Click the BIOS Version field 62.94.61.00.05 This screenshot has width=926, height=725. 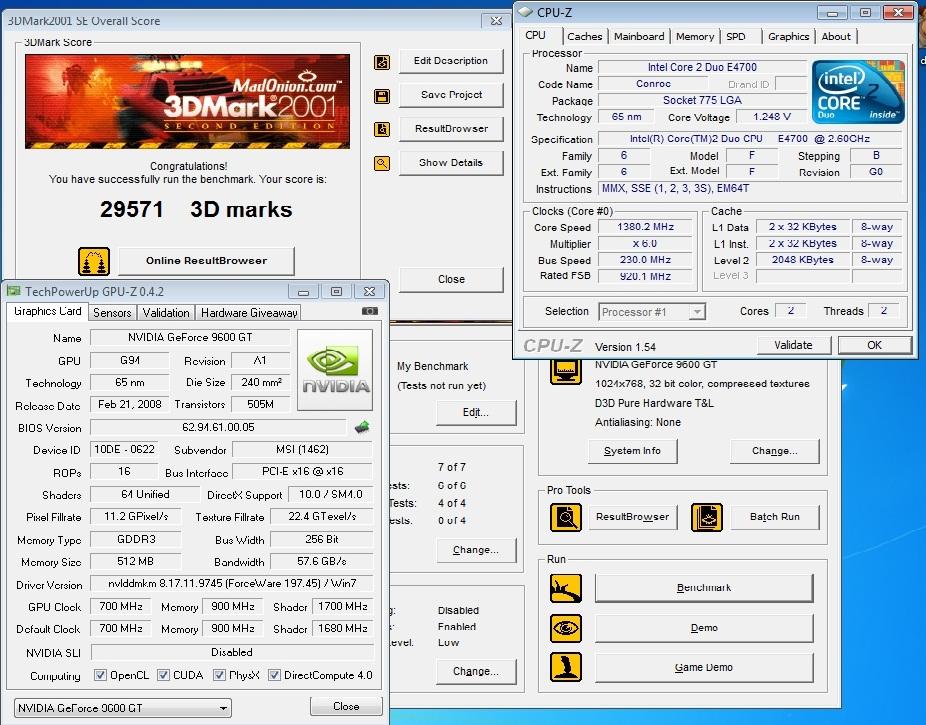pyautogui.click(x=218, y=427)
